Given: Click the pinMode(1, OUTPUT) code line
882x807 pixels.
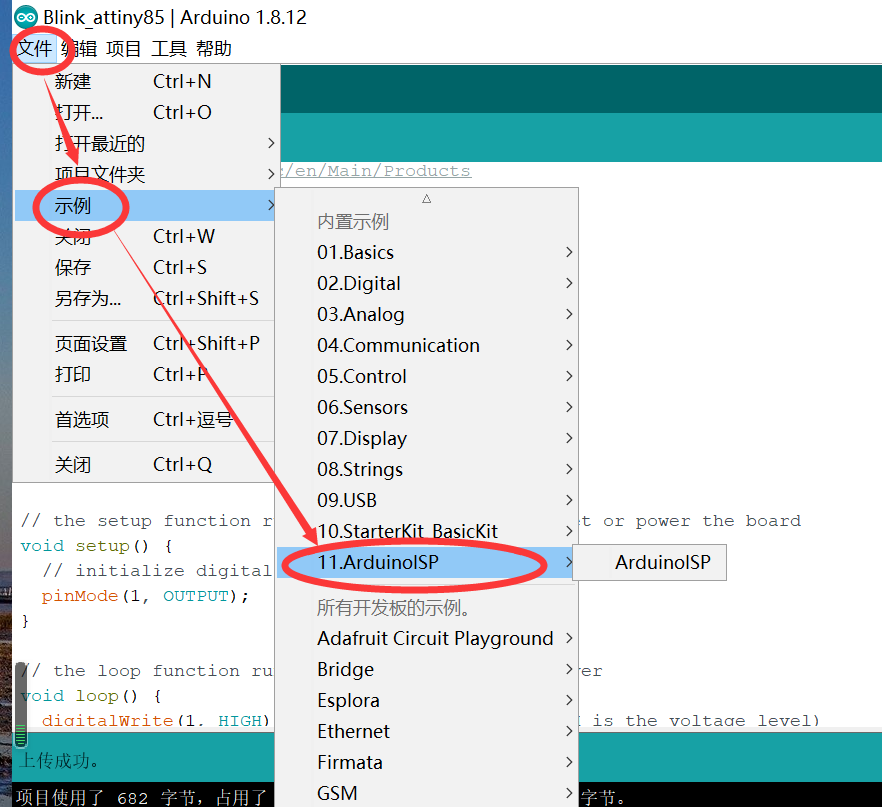Looking at the screenshot, I should [145, 596].
